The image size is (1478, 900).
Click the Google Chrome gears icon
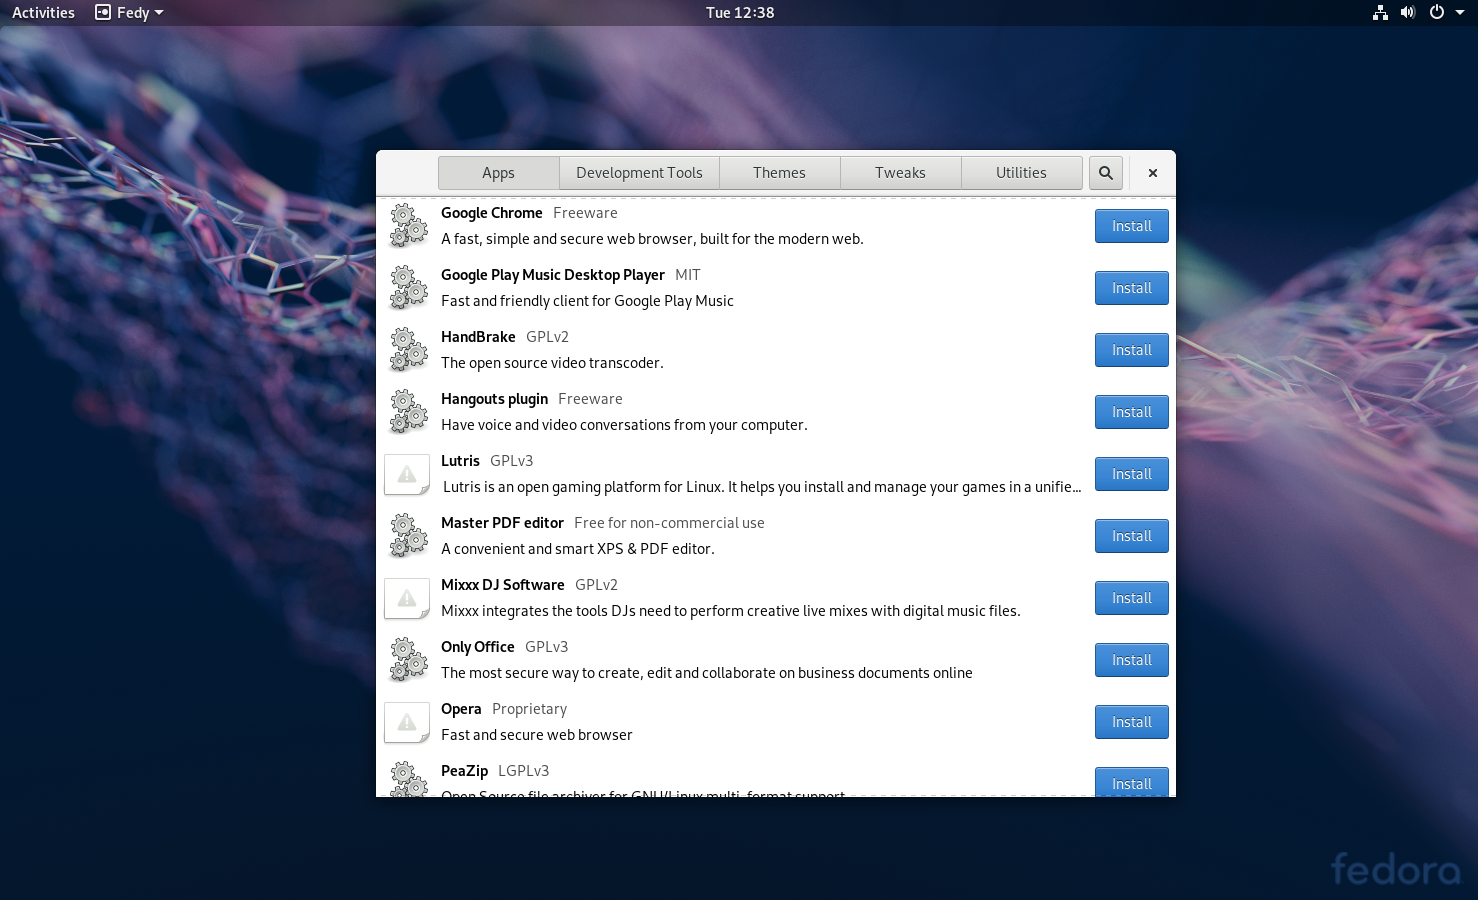click(x=408, y=226)
